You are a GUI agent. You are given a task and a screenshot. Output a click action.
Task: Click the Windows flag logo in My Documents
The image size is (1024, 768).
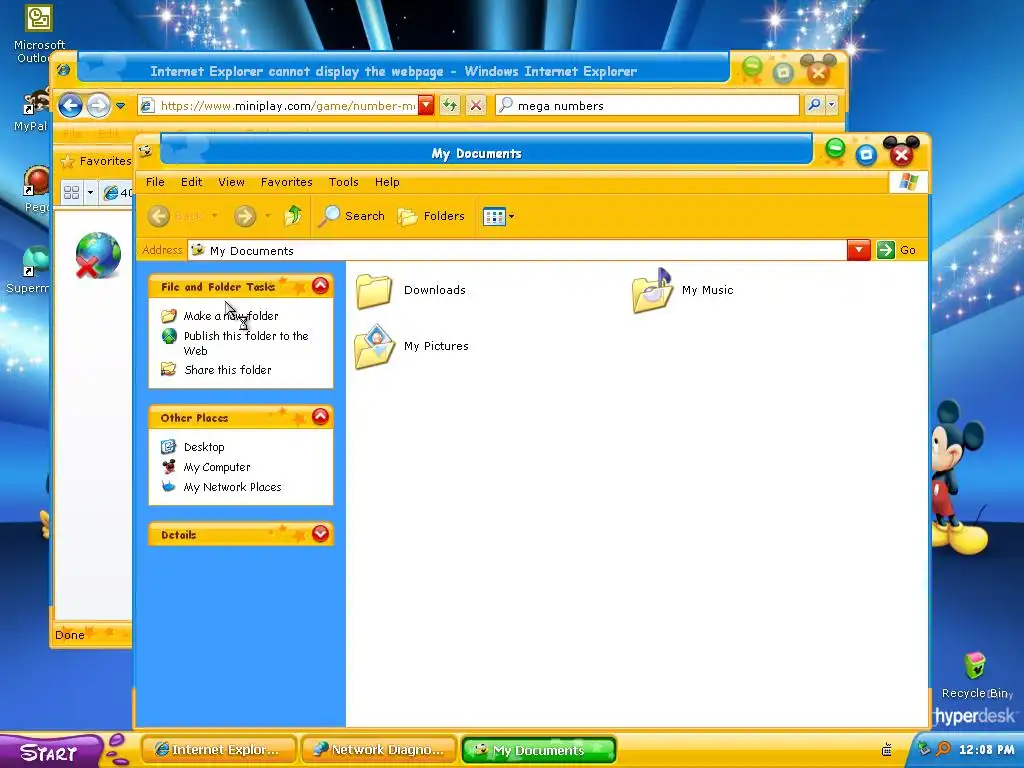(x=908, y=182)
